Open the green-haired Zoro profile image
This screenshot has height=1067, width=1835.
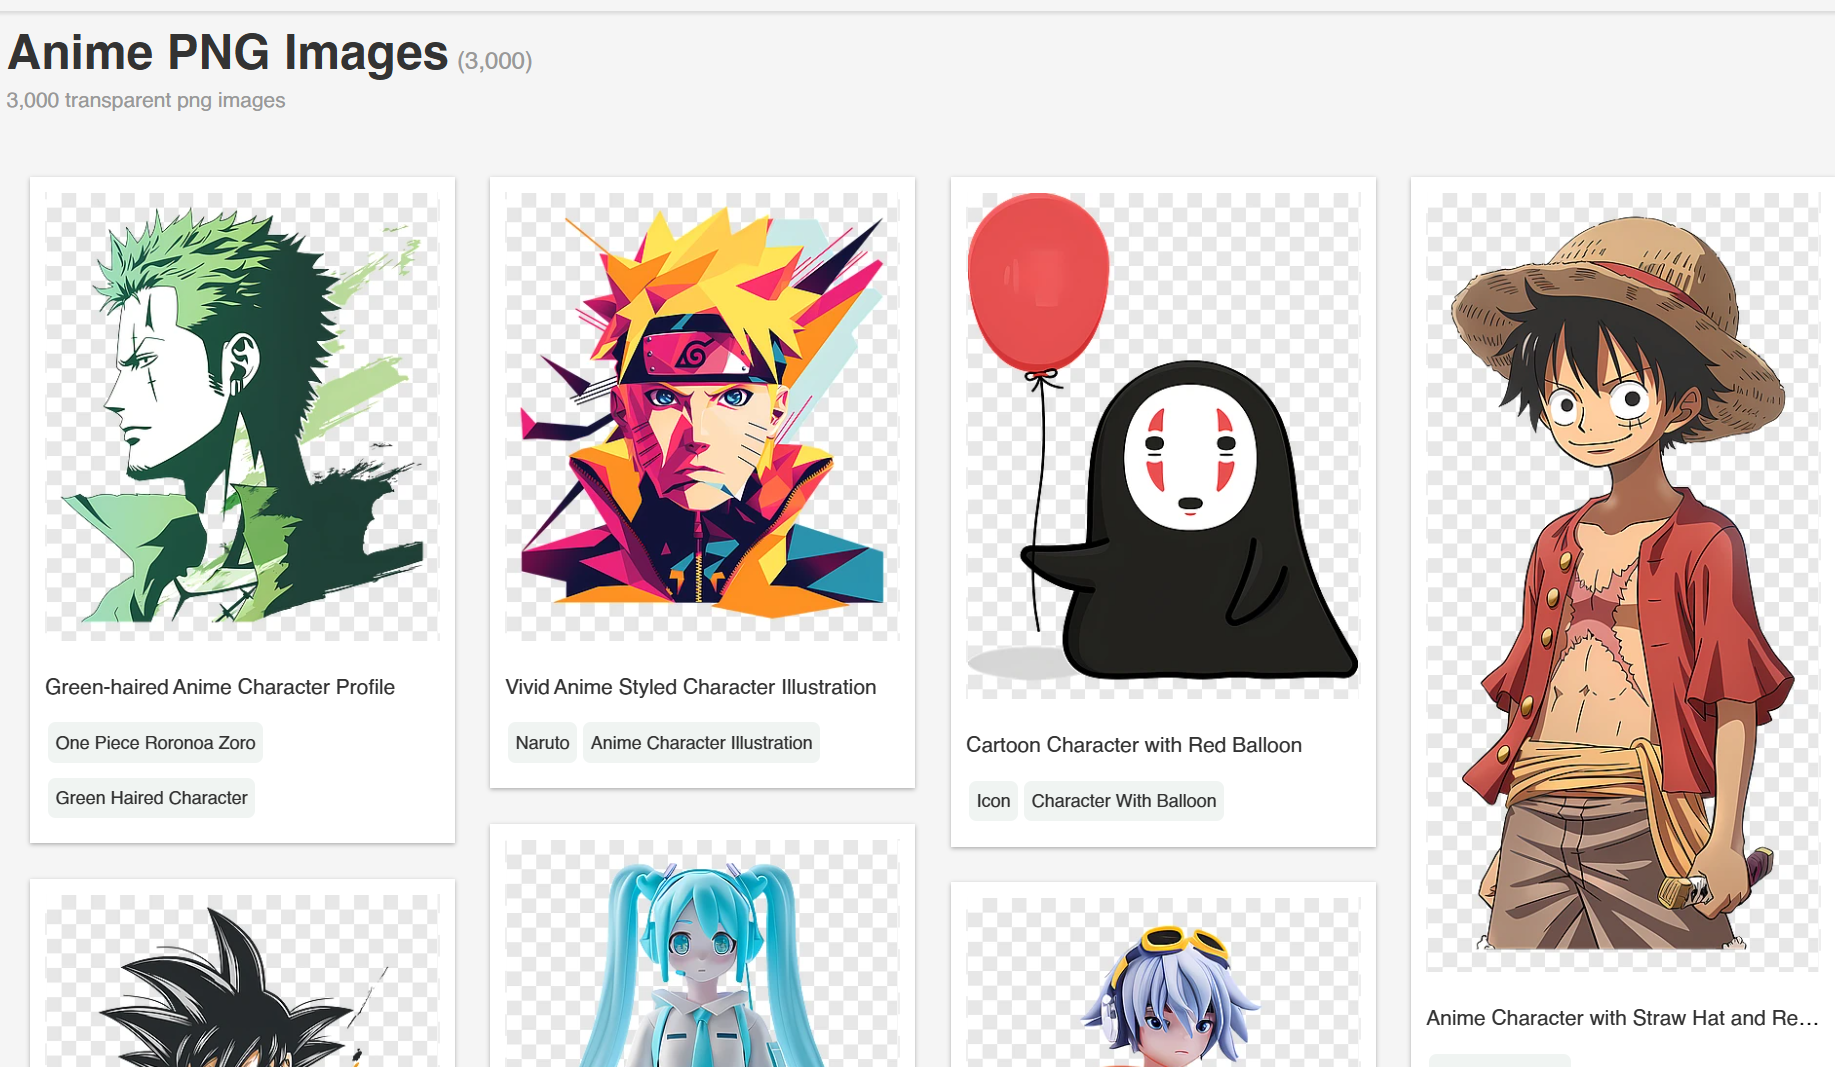click(242, 416)
